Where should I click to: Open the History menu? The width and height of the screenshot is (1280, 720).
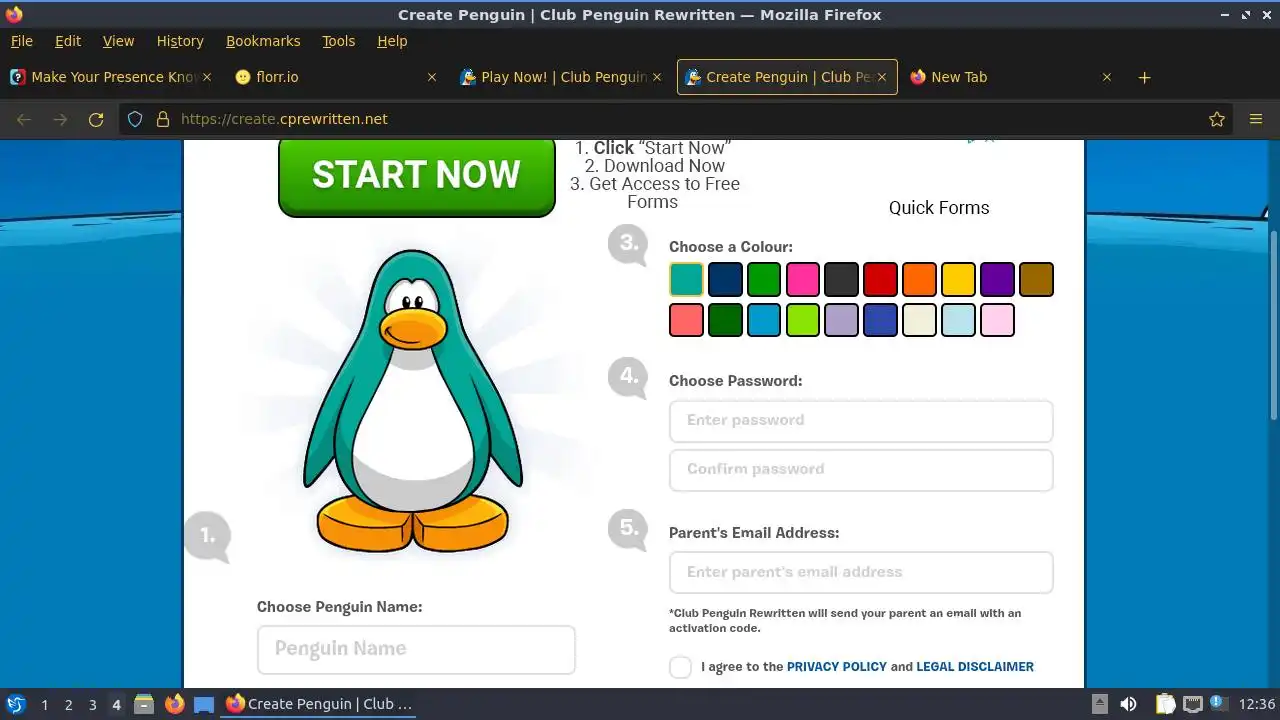[x=180, y=41]
